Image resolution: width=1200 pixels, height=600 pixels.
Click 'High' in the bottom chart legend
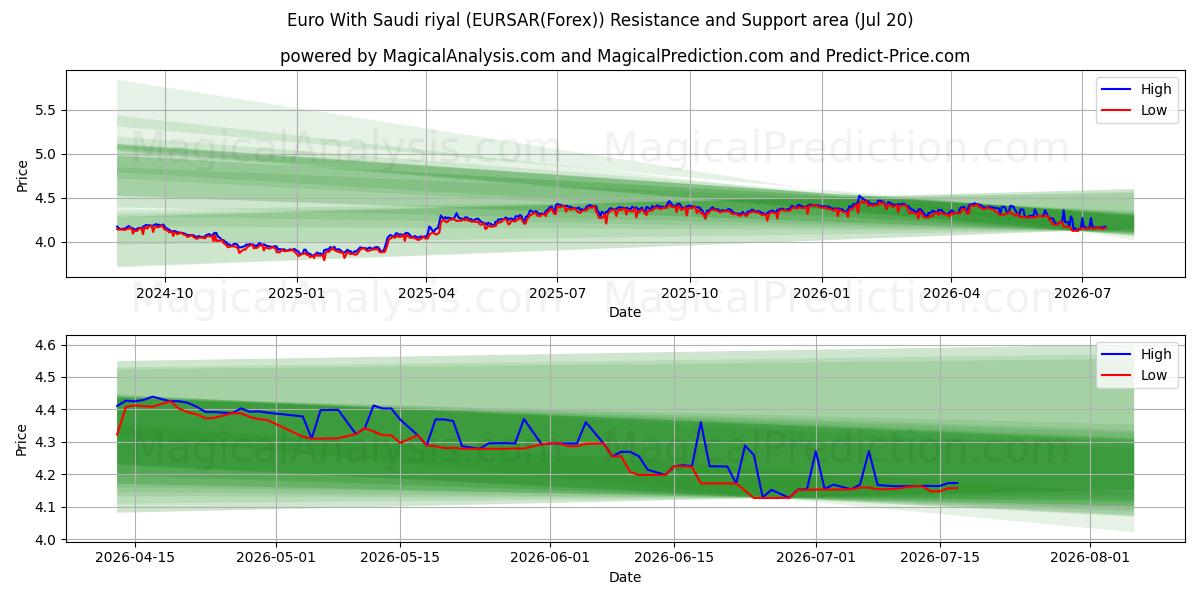pyautogui.click(x=1156, y=354)
